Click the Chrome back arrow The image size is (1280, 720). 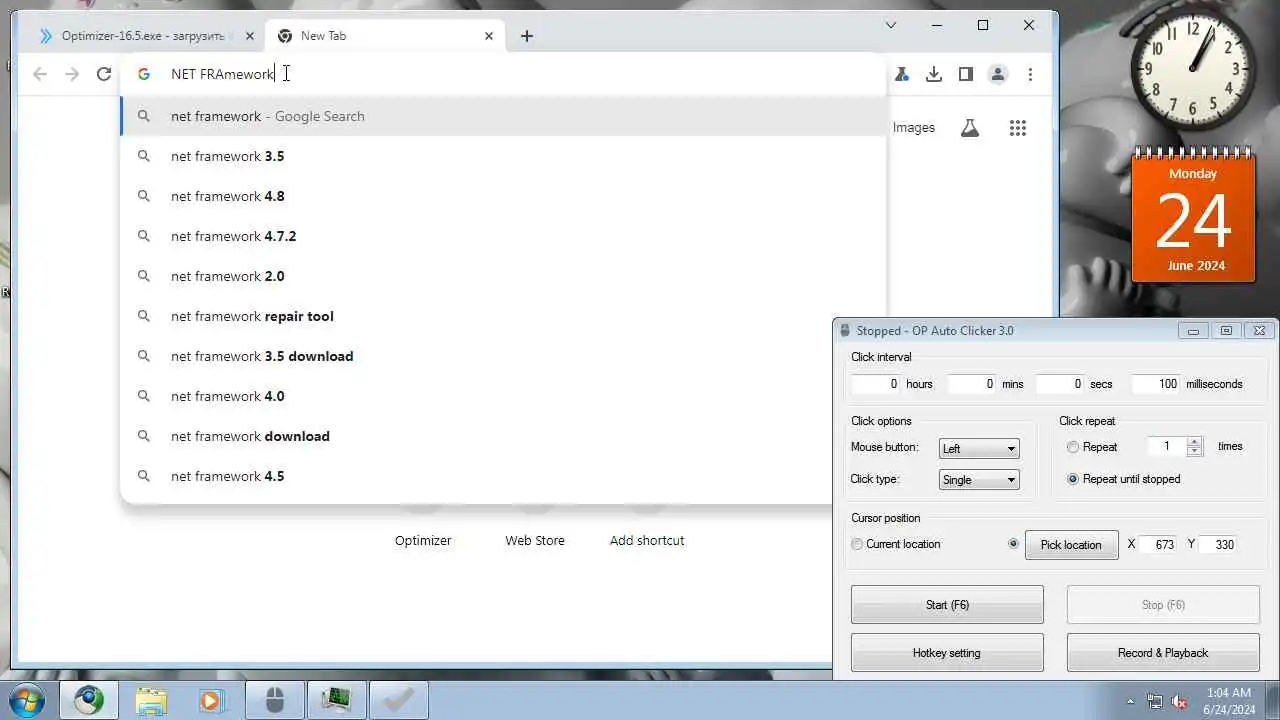40,74
